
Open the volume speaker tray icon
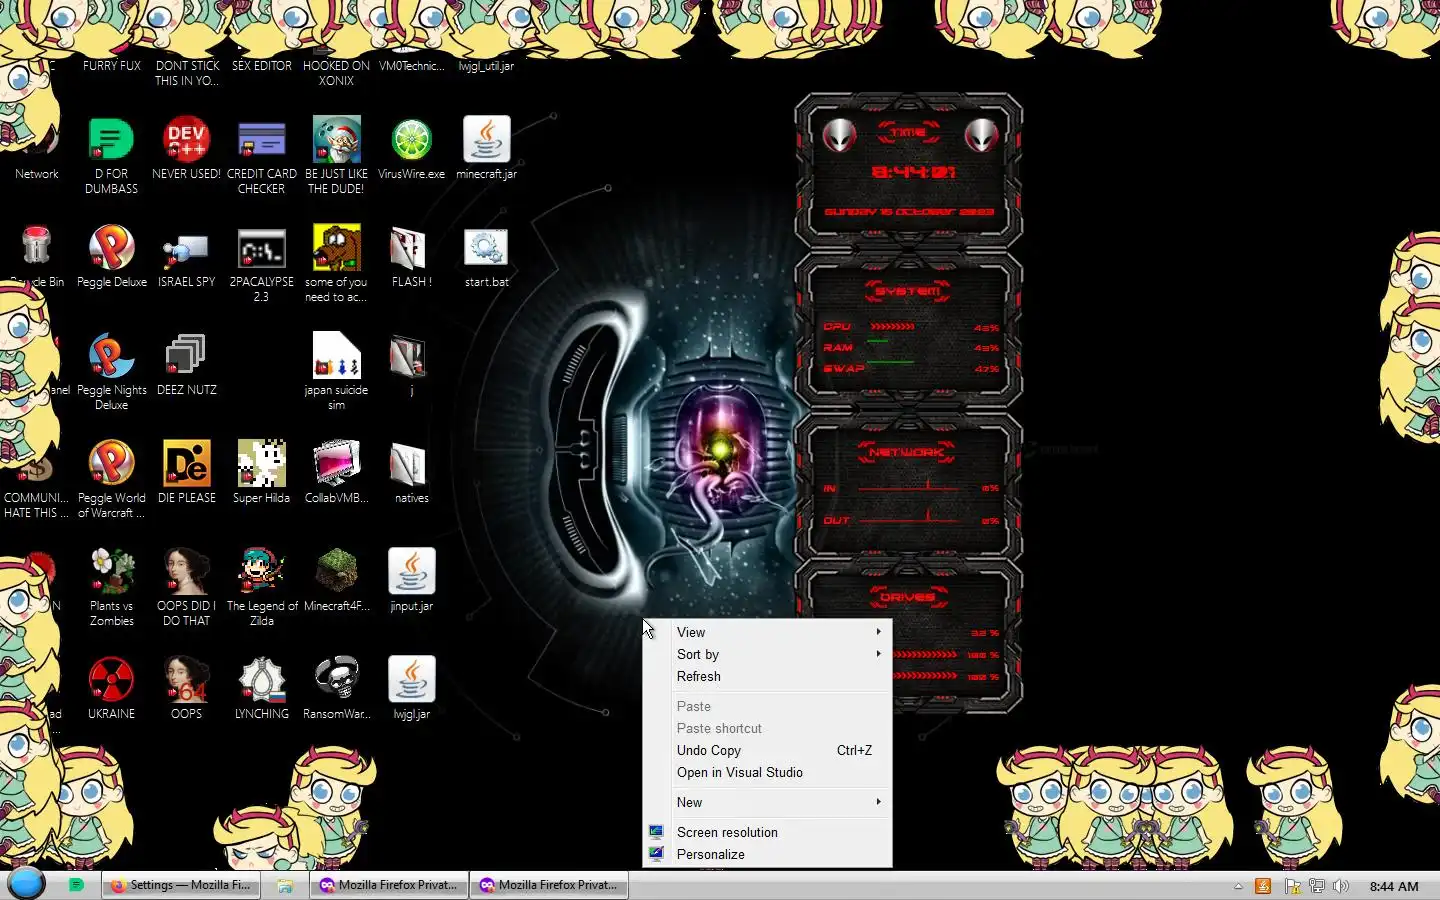1341,886
